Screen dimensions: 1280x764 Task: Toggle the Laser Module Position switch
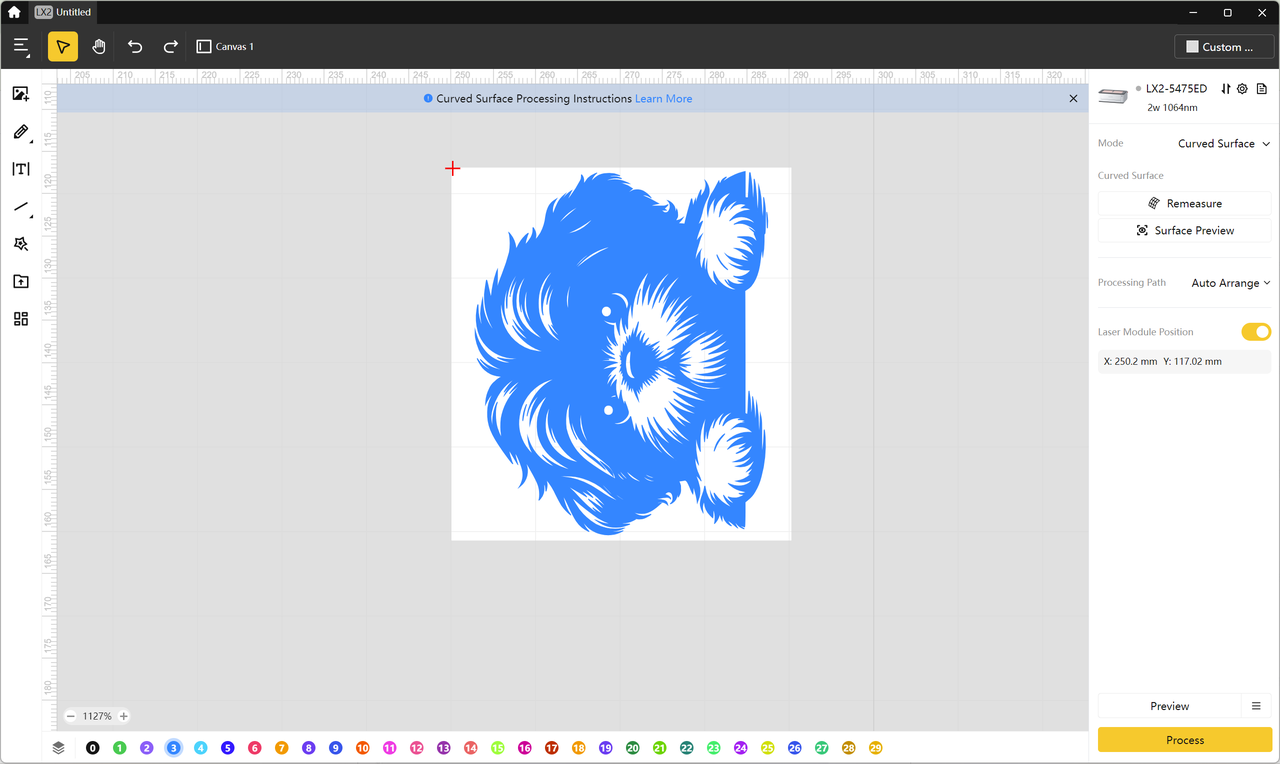1255,332
